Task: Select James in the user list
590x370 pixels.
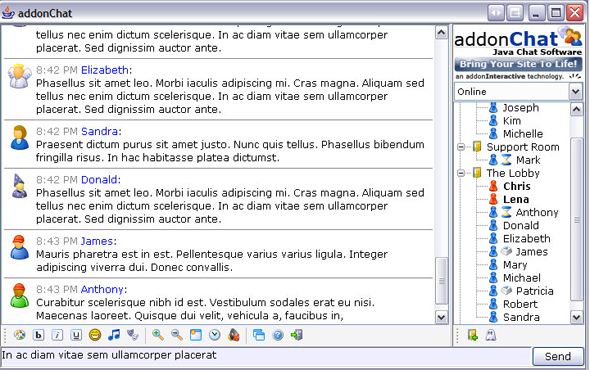Action: coord(532,252)
